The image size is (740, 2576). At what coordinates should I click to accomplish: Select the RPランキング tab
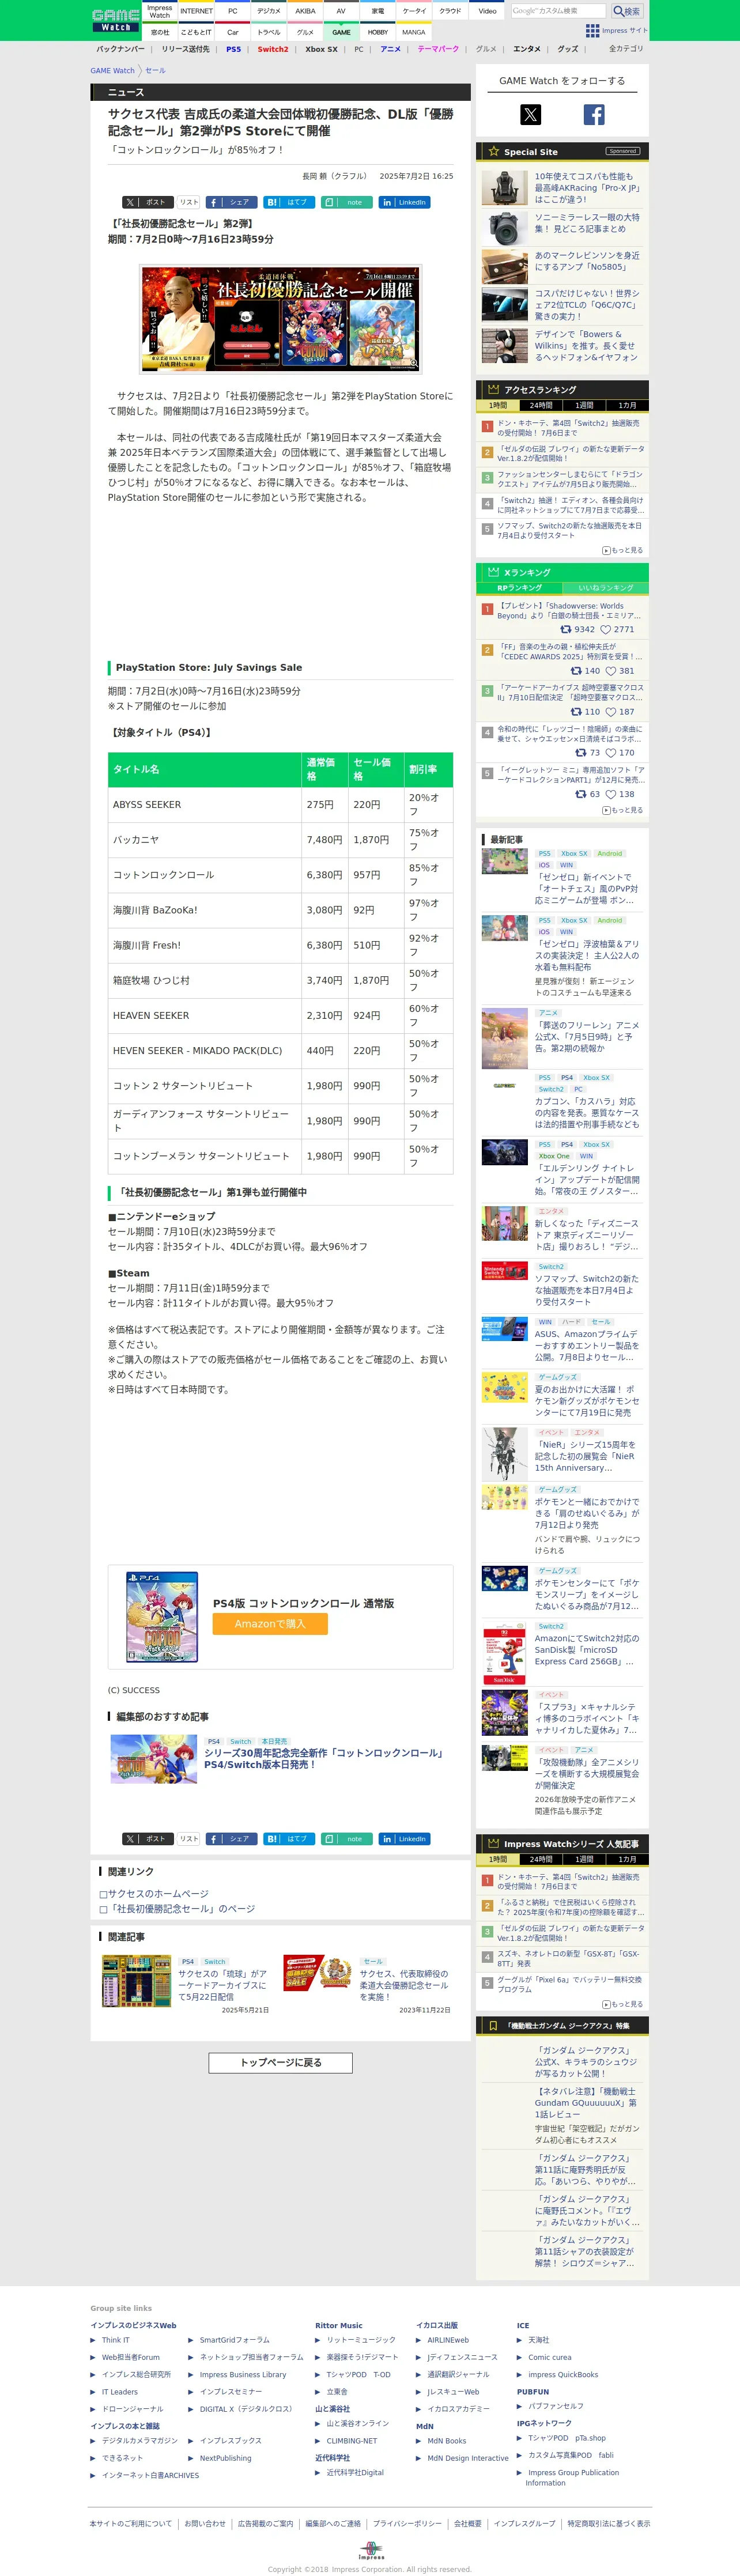click(519, 588)
